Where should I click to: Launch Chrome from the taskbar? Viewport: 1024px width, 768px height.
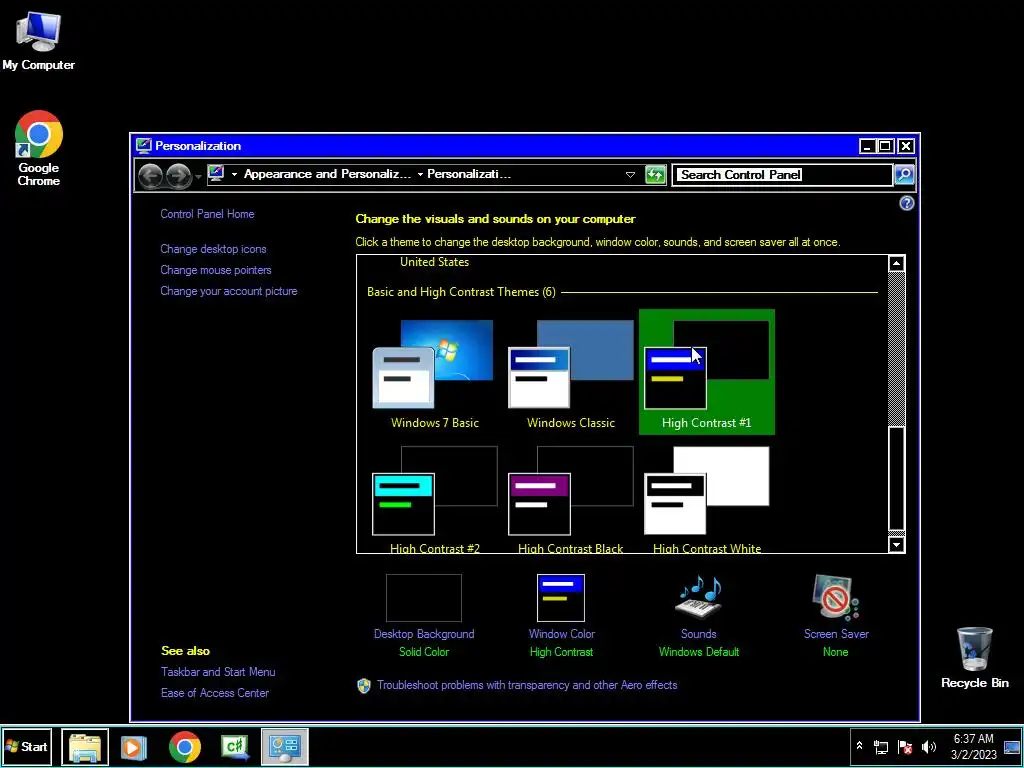185,747
